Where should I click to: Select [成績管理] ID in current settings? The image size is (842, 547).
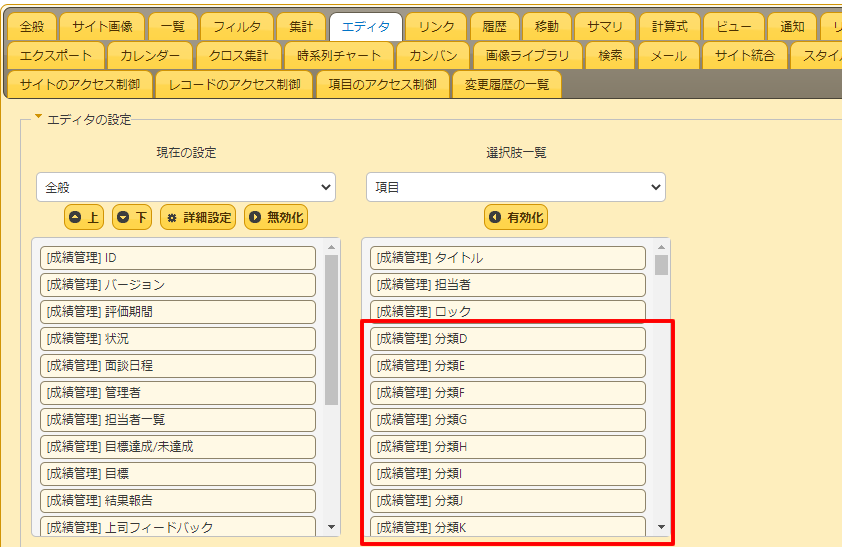point(178,258)
